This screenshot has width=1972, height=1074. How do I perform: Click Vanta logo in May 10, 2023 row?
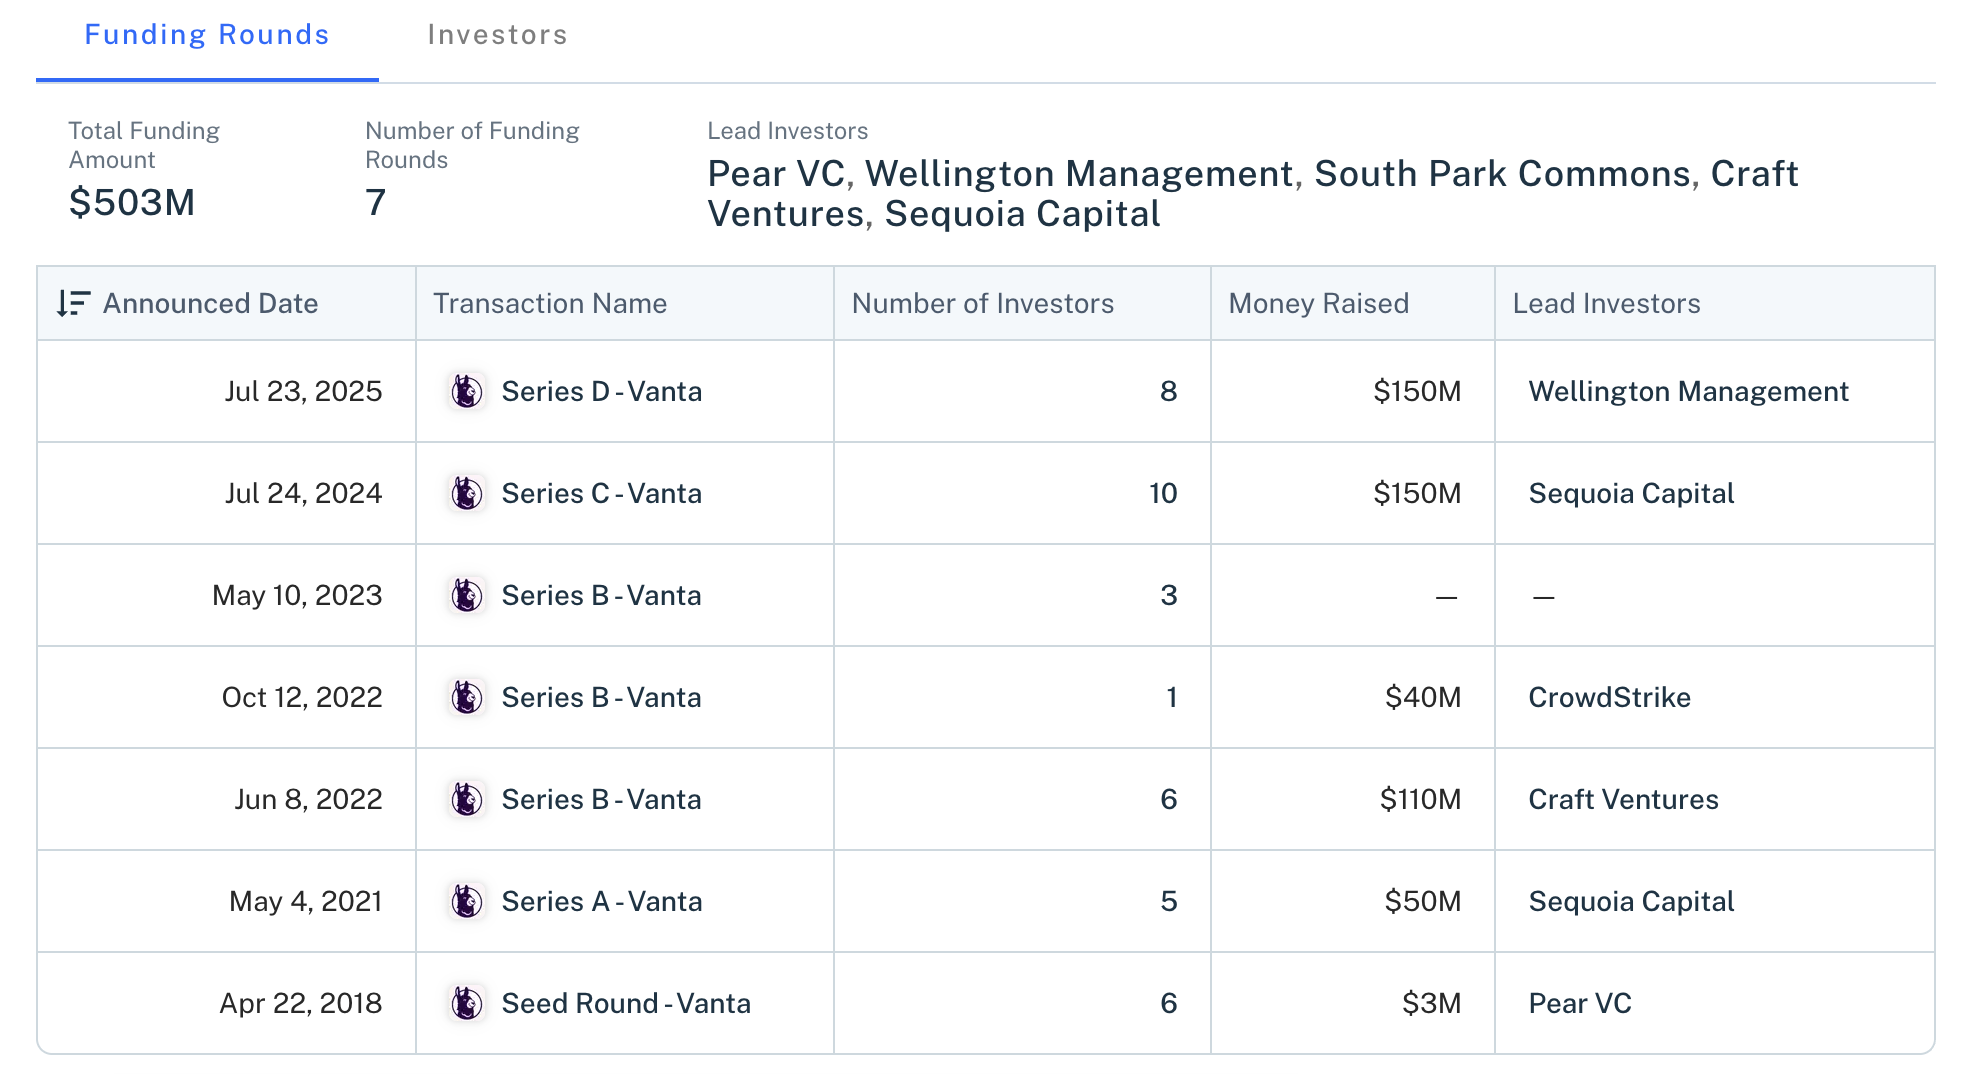(x=466, y=595)
